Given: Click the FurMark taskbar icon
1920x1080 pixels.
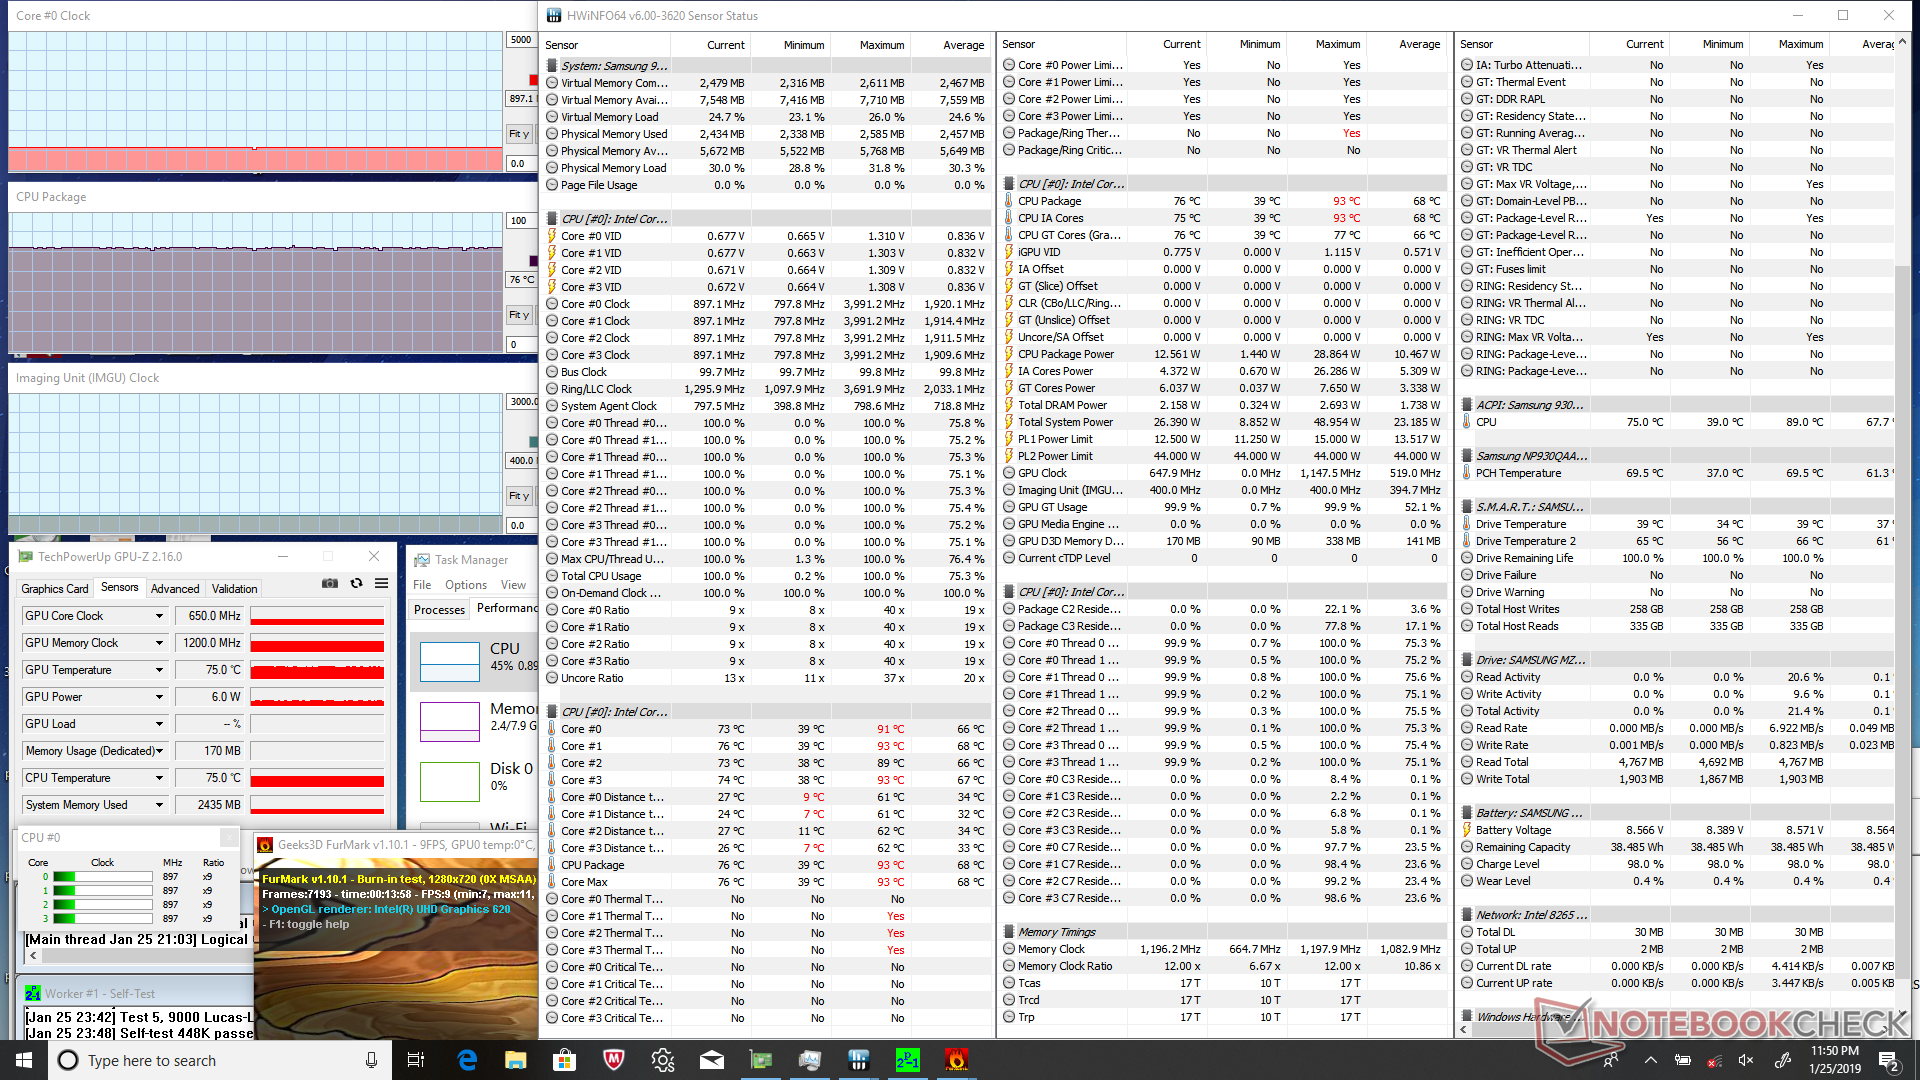Looking at the screenshot, I should click(x=956, y=1060).
